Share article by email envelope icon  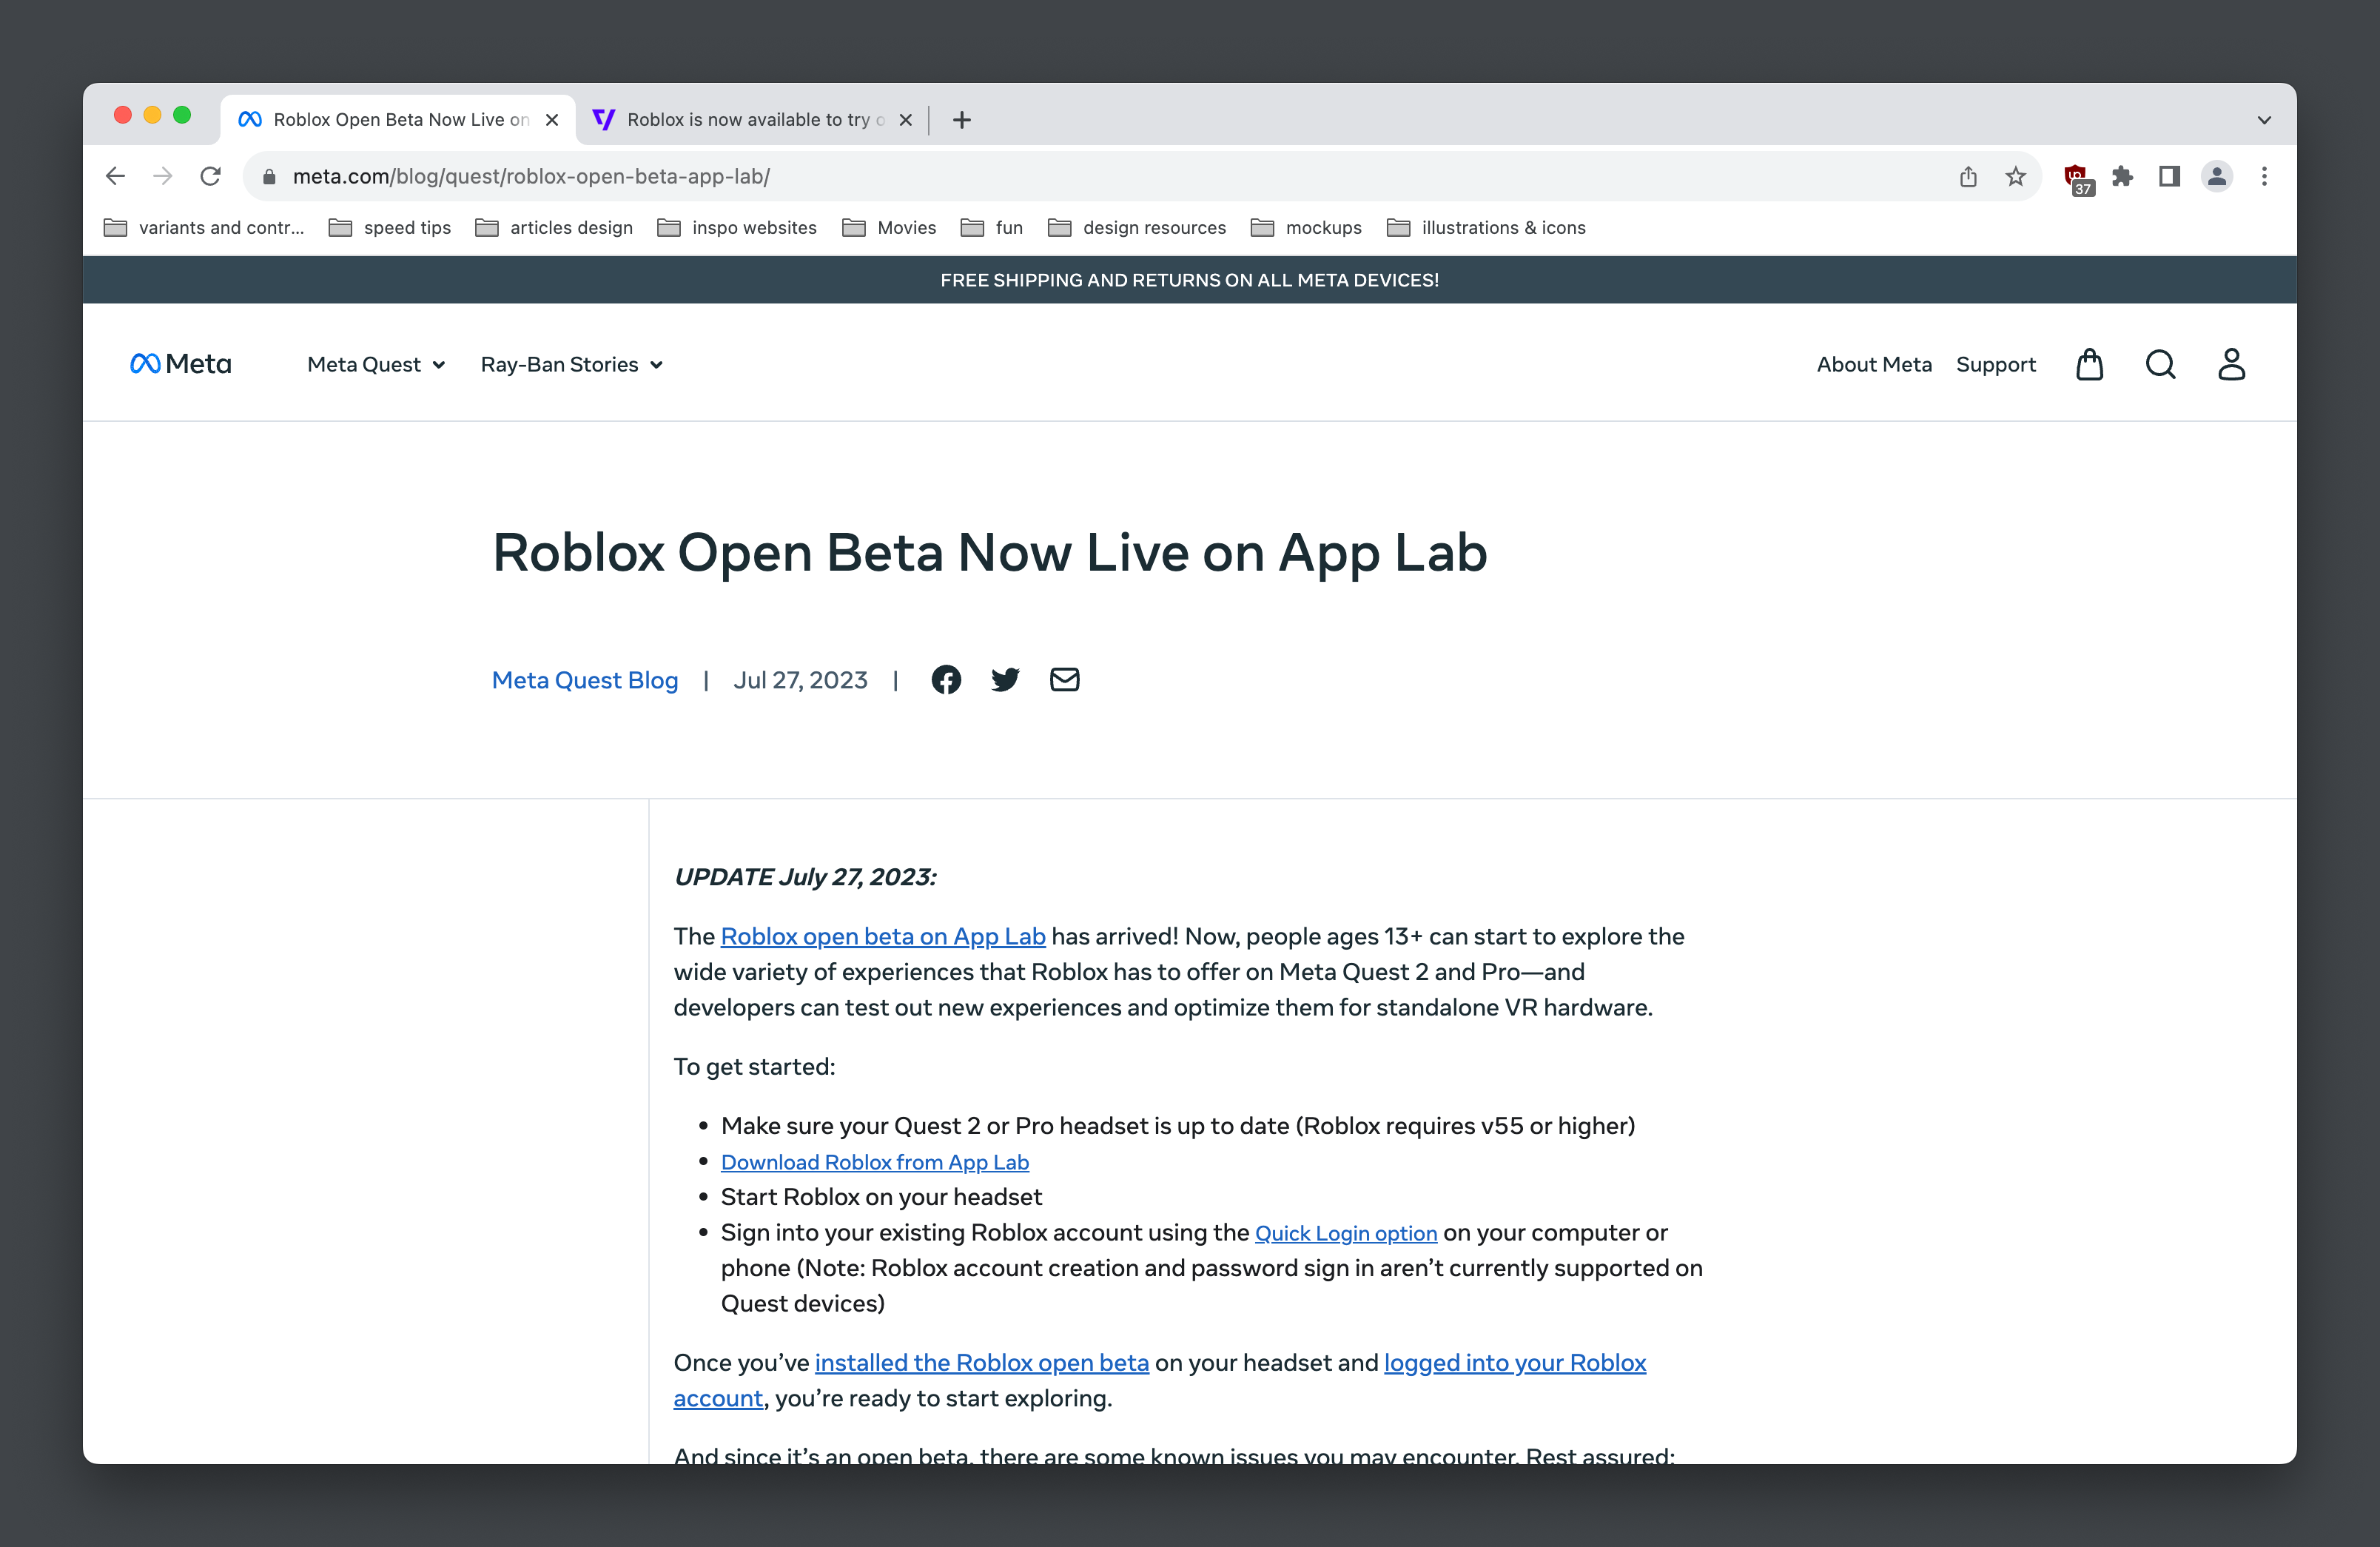coord(1064,680)
